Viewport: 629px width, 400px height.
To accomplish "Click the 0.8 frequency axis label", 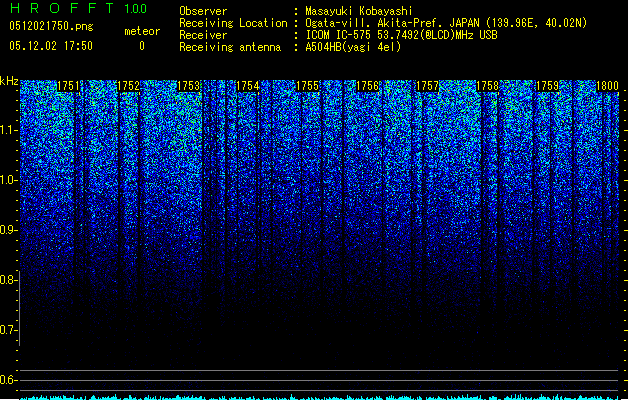I will point(9,280).
